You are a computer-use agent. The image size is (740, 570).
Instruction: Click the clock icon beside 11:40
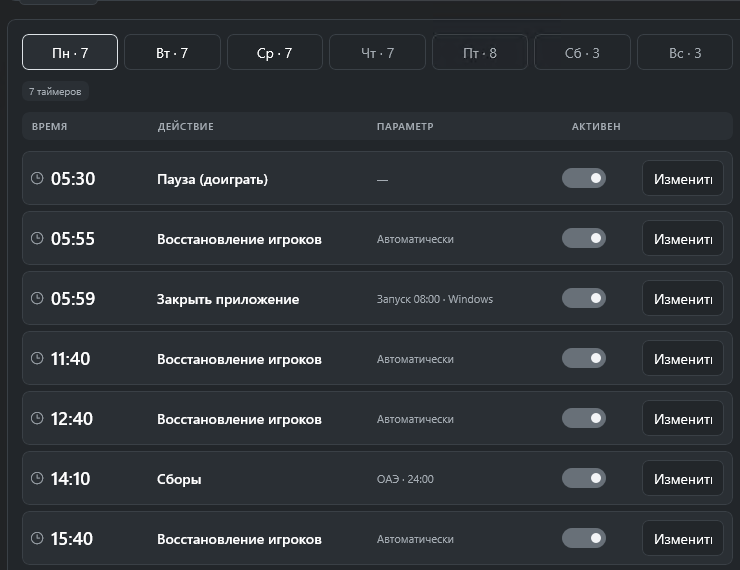point(37,358)
